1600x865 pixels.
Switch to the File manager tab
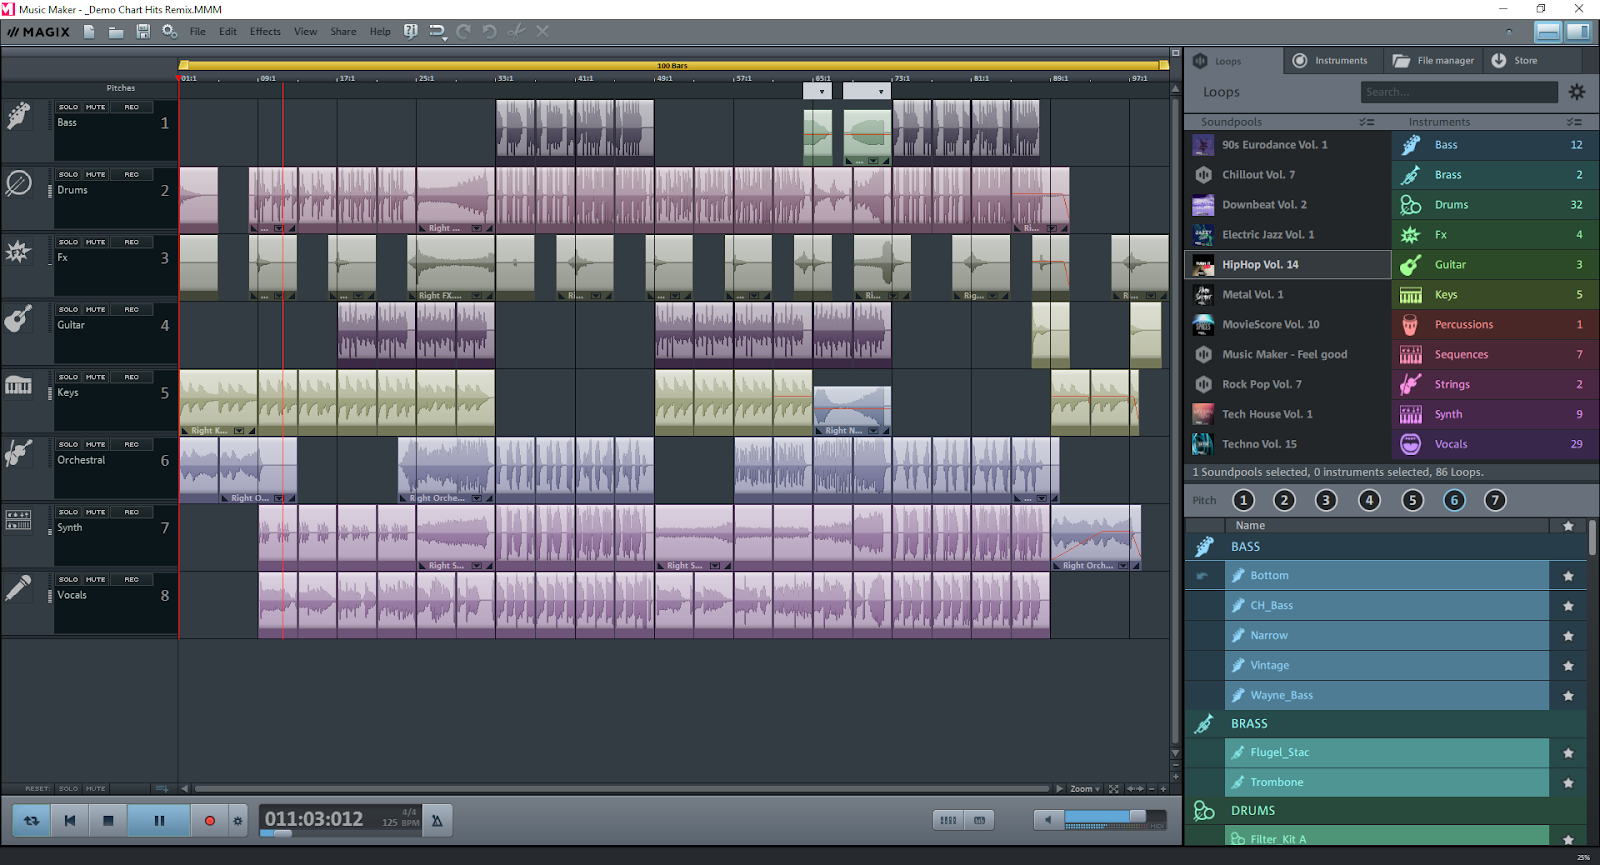click(1433, 60)
